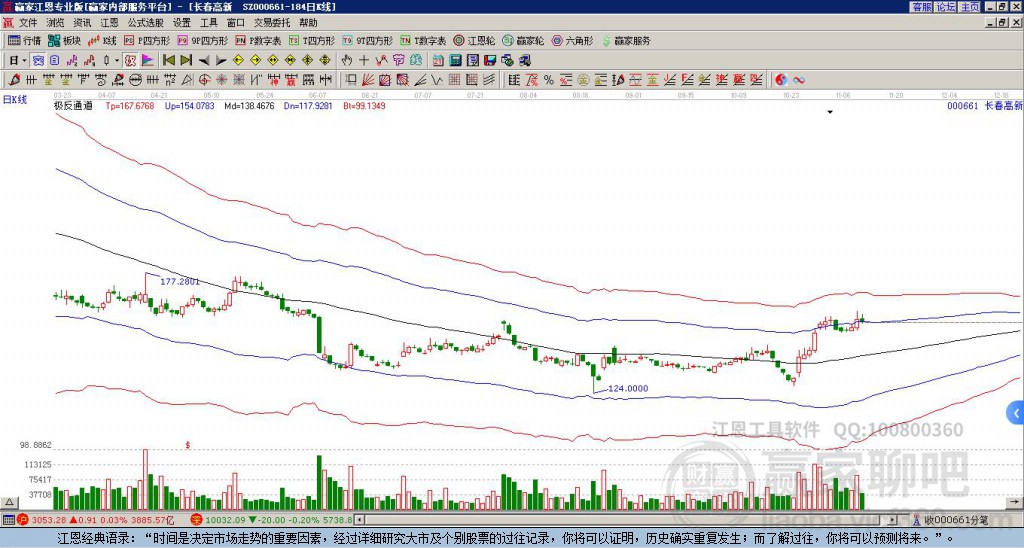Open the 公式选股 menu
Image resolution: width=1024 pixels, height=548 pixels.
pos(146,23)
